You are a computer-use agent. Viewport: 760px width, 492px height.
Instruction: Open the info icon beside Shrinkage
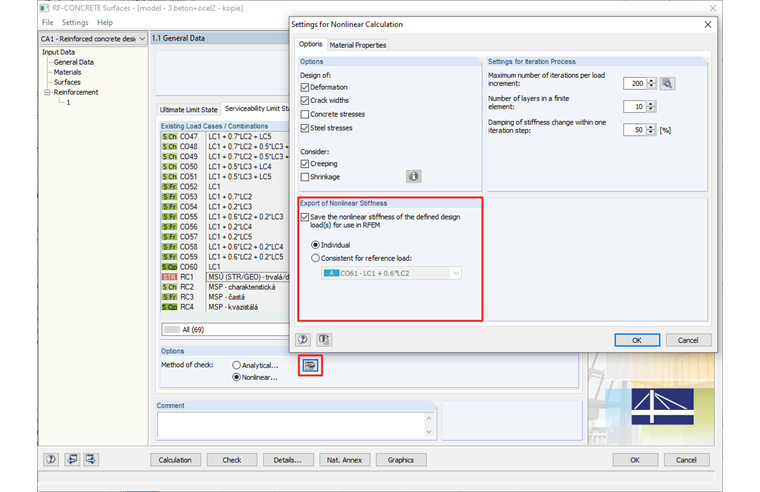point(413,176)
